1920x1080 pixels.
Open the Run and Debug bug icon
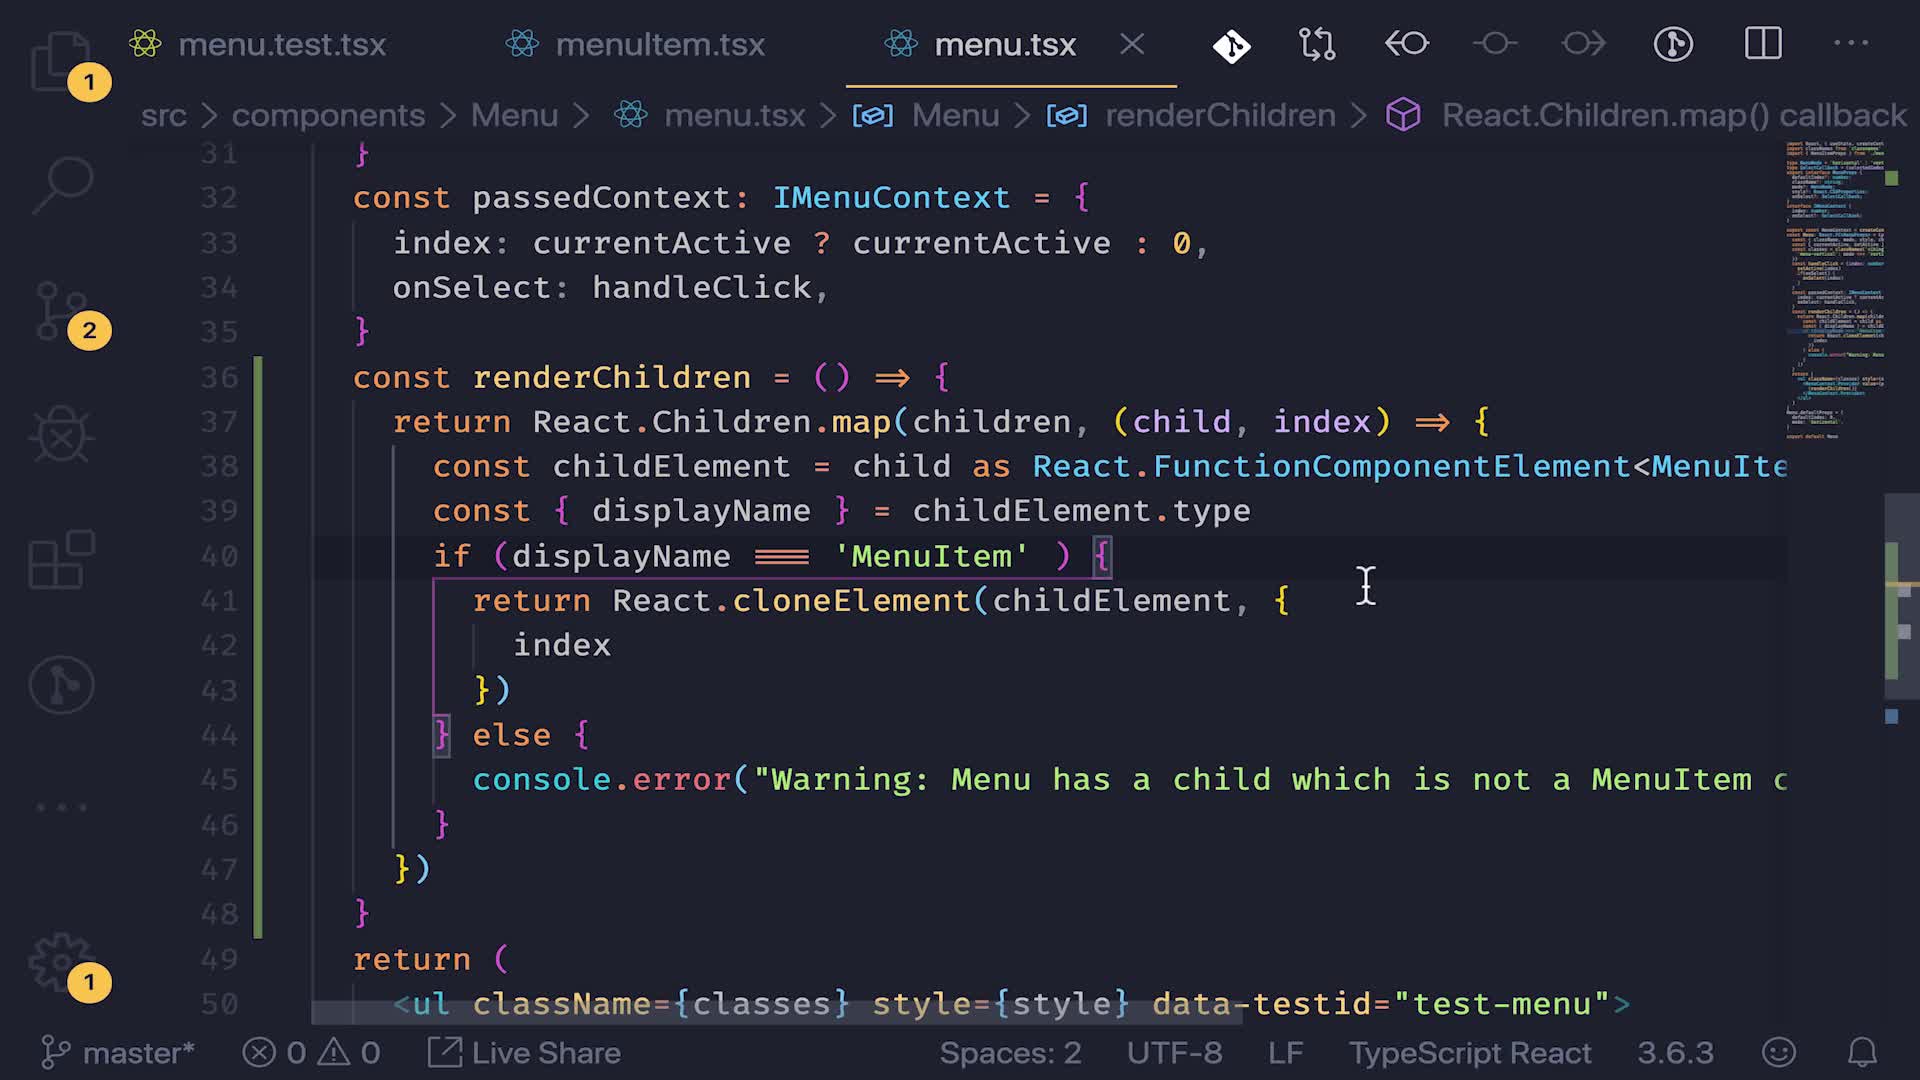pyautogui.click(x=62, y=436)
